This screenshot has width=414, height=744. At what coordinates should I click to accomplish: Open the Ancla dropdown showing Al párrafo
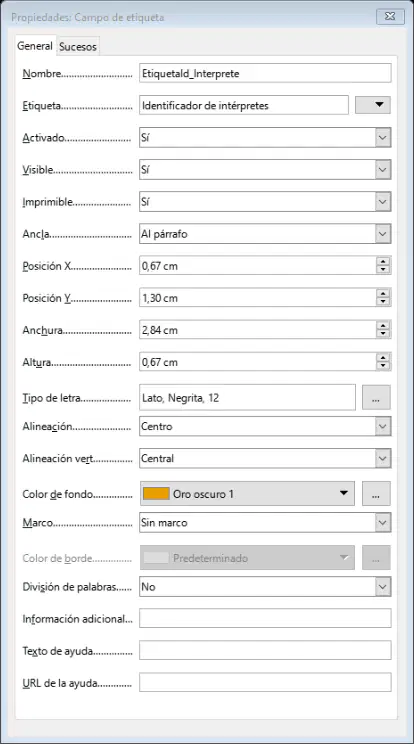[383, 234]
